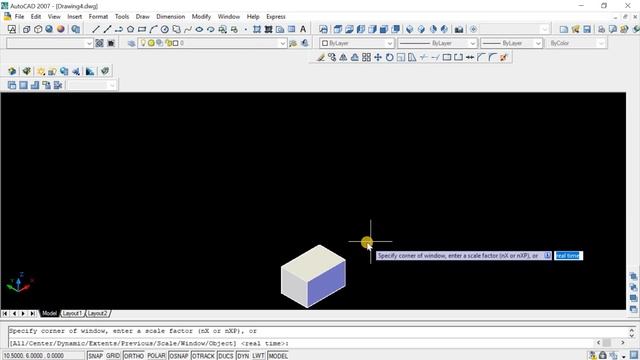This screenshot has width=640, height=360.
Task: Select the SE Isometric view icon
Action: [421, 29]
